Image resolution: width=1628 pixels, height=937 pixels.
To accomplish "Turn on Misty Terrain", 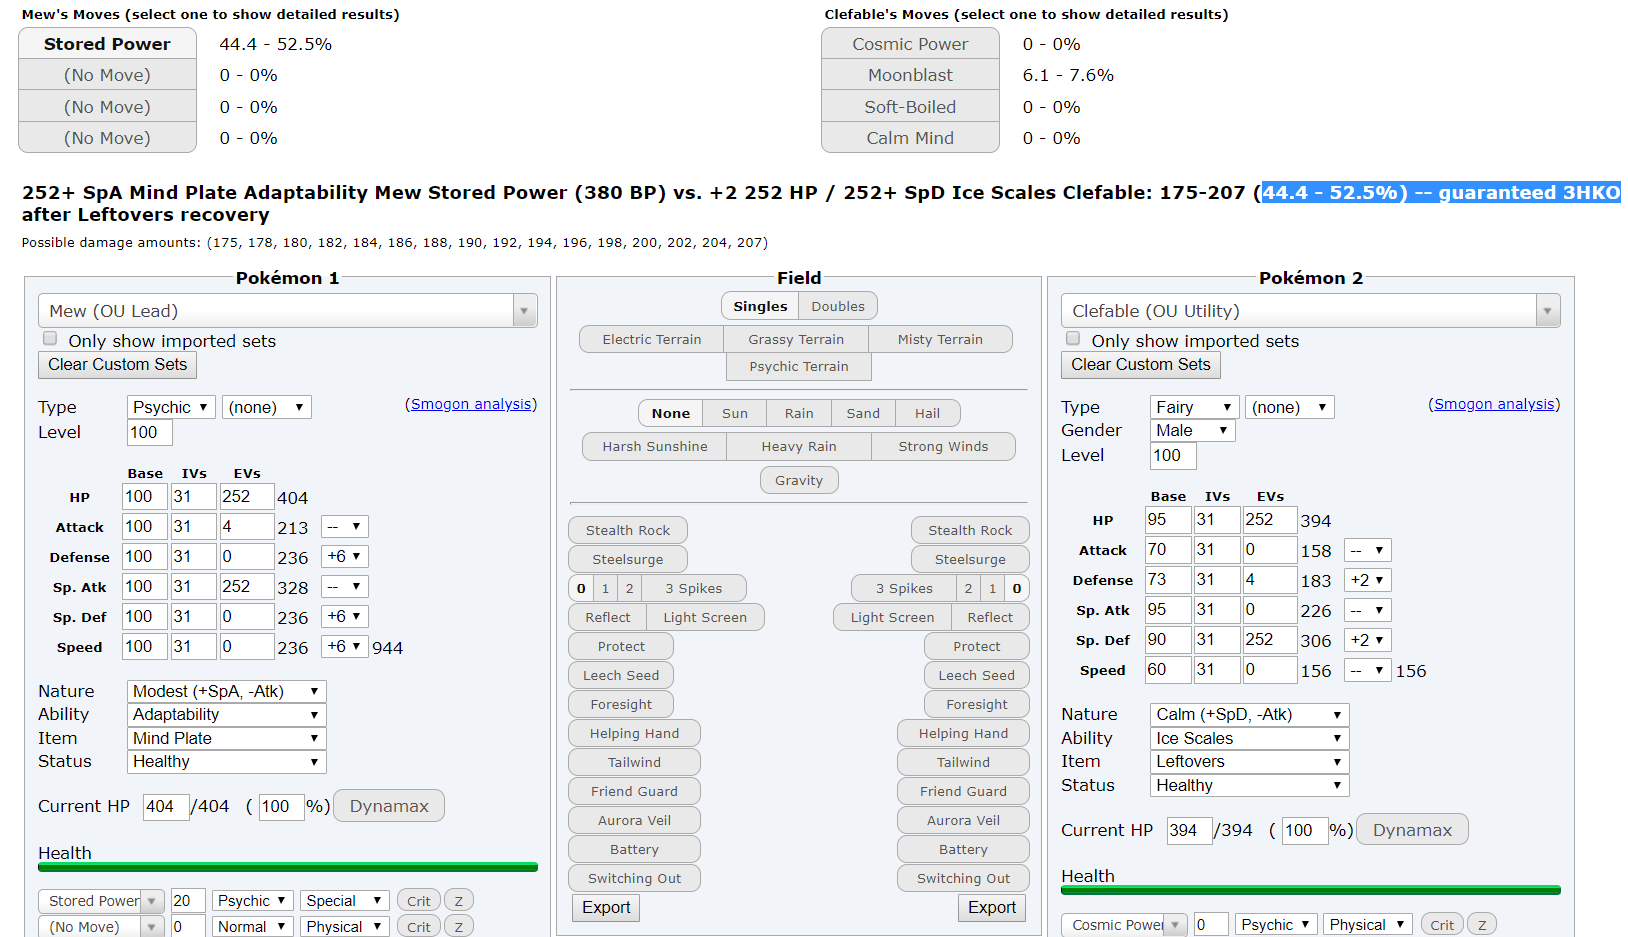I will tap(940, 339).
